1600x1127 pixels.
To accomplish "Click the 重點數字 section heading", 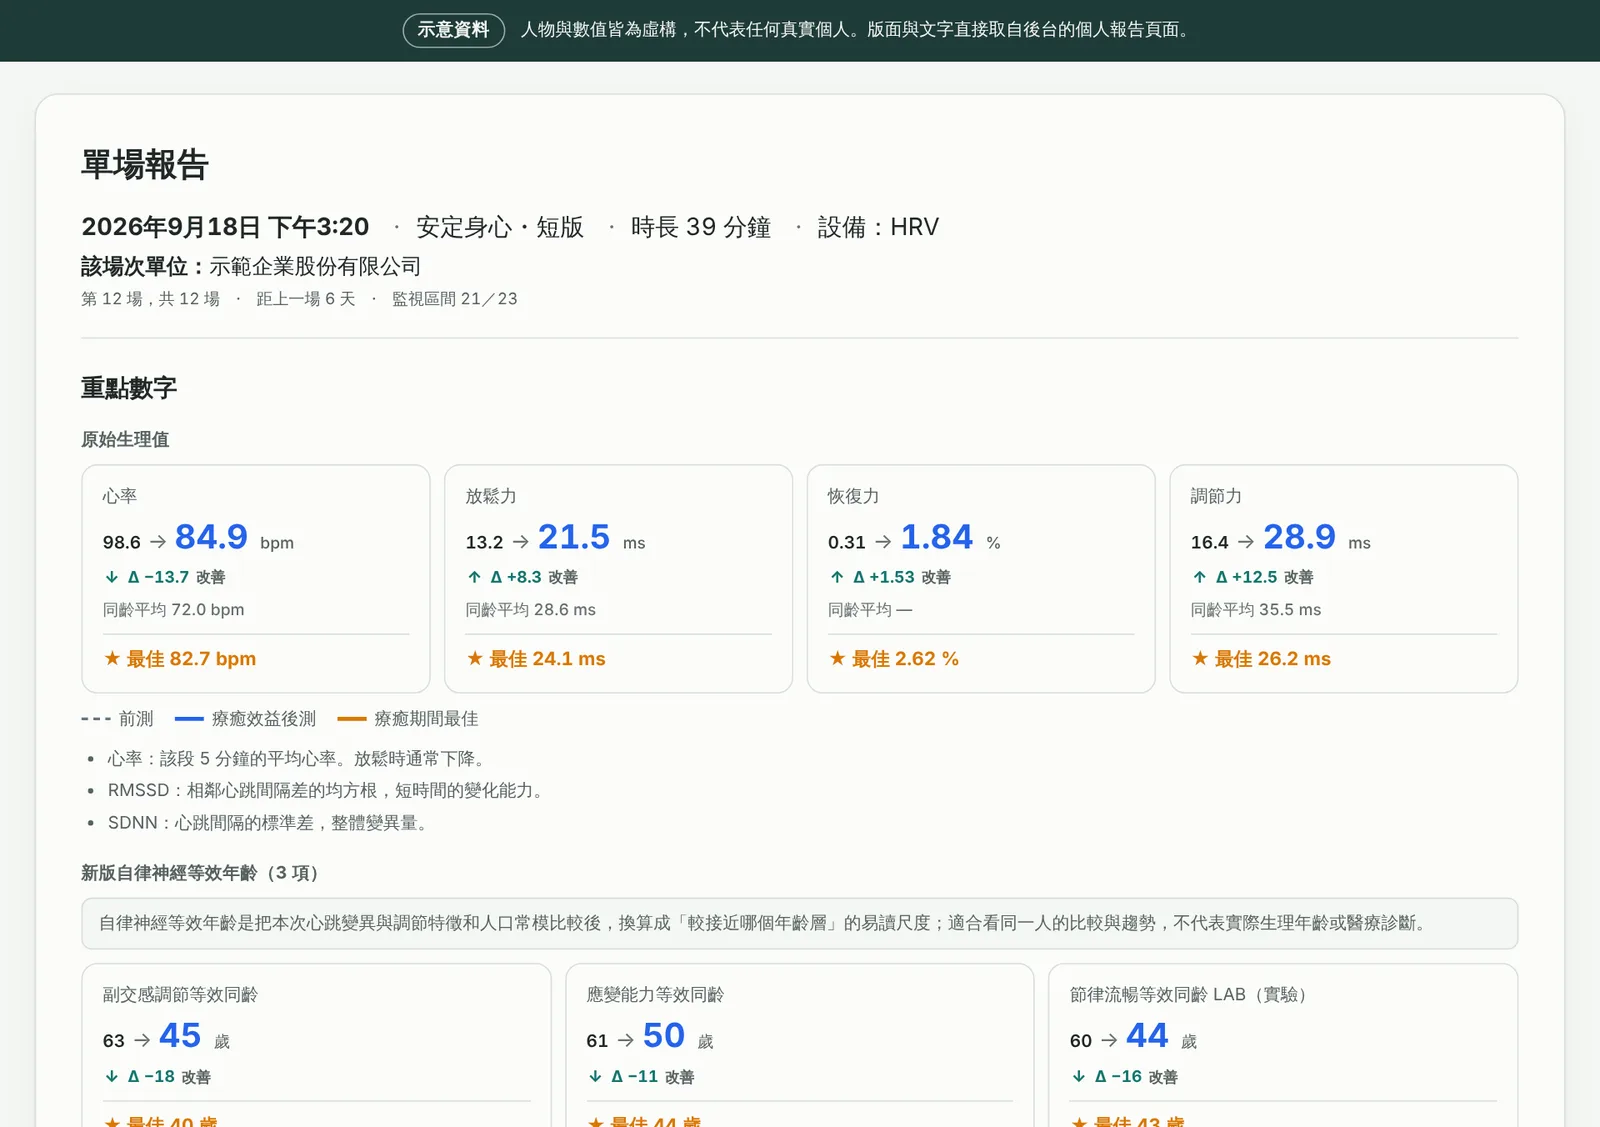I will pyautogui.click(x=129, y=388).
